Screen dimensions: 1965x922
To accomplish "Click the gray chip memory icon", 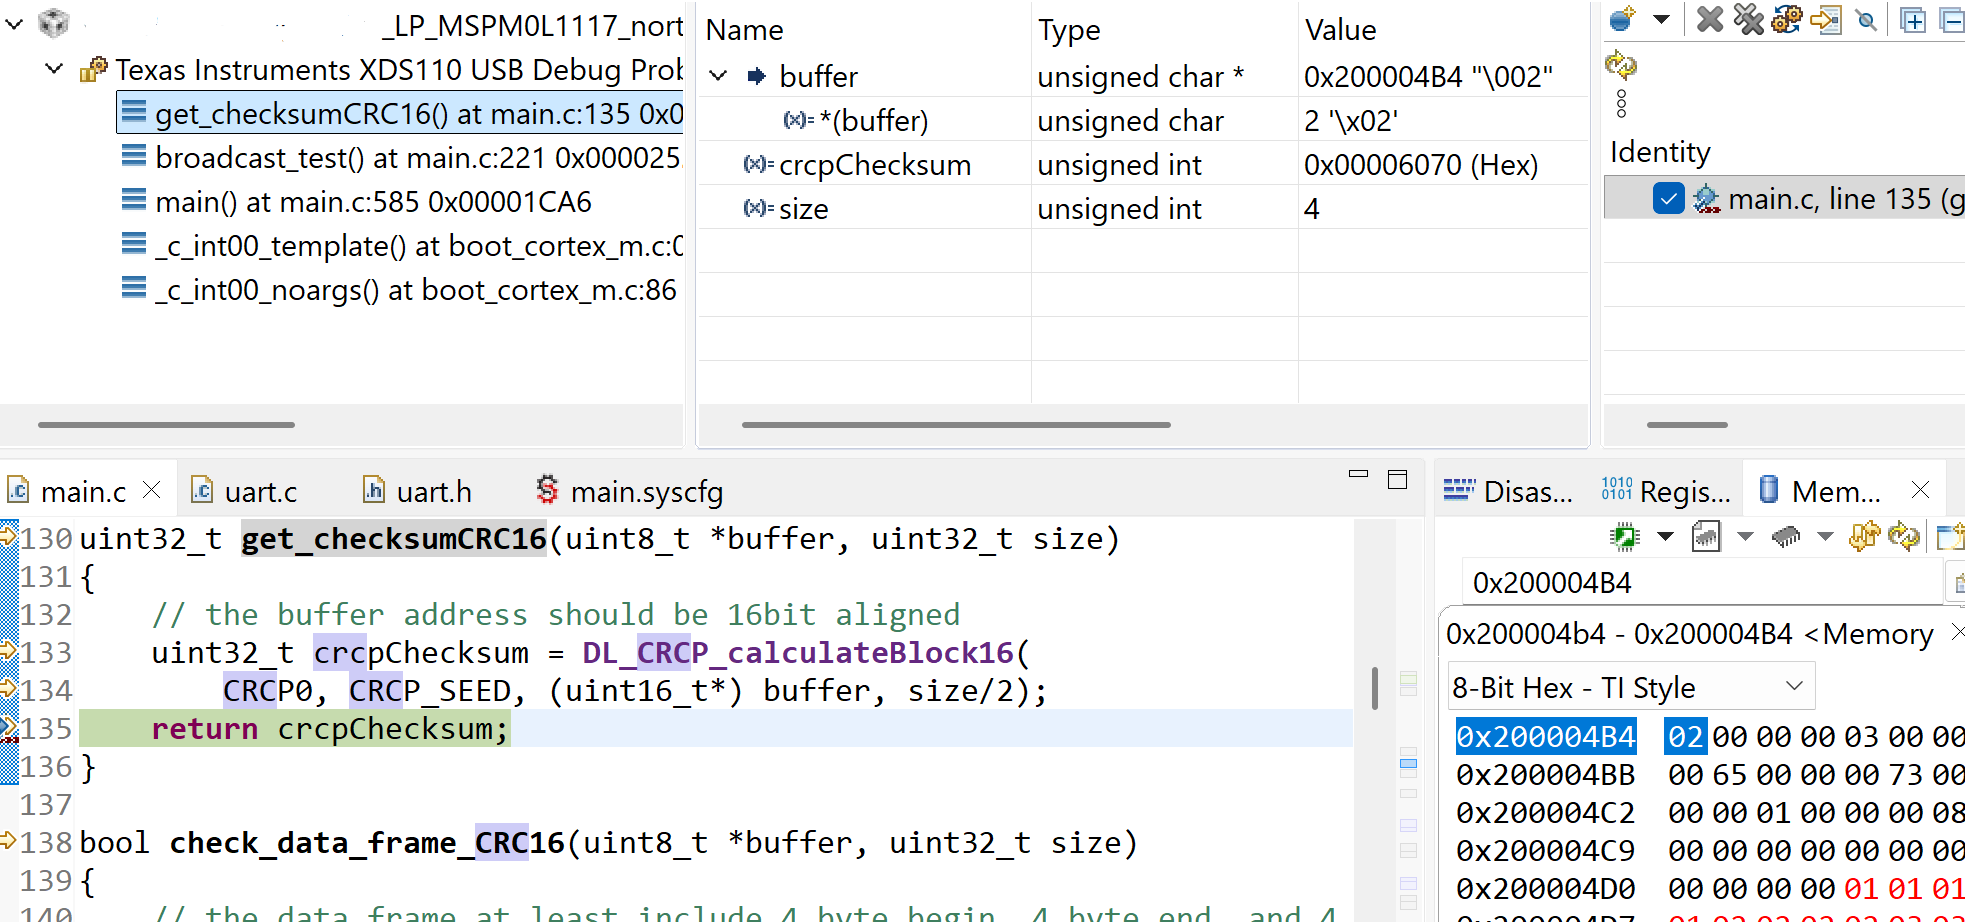I will [1786, 537].
